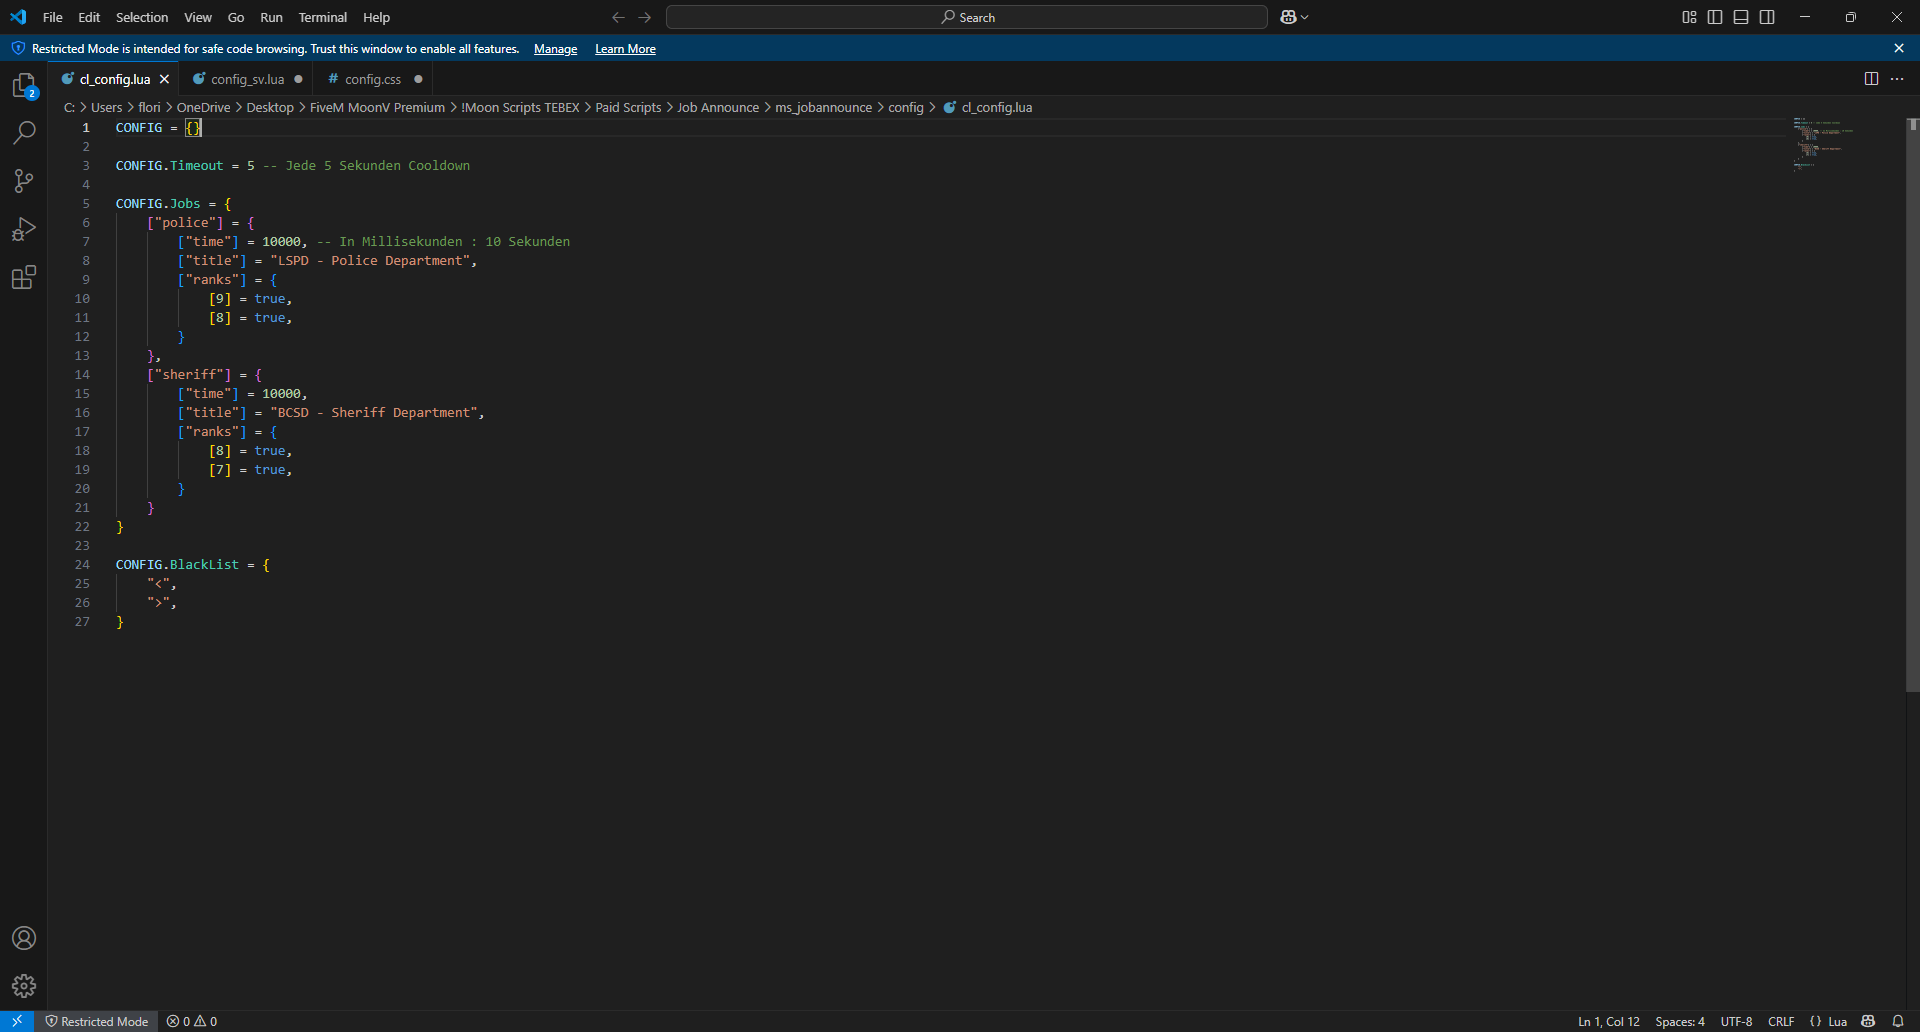Screen dimensions: 1920x1032
Task: Toggle the secondary side bar layout button
Action: click(x=1767, y=17)
